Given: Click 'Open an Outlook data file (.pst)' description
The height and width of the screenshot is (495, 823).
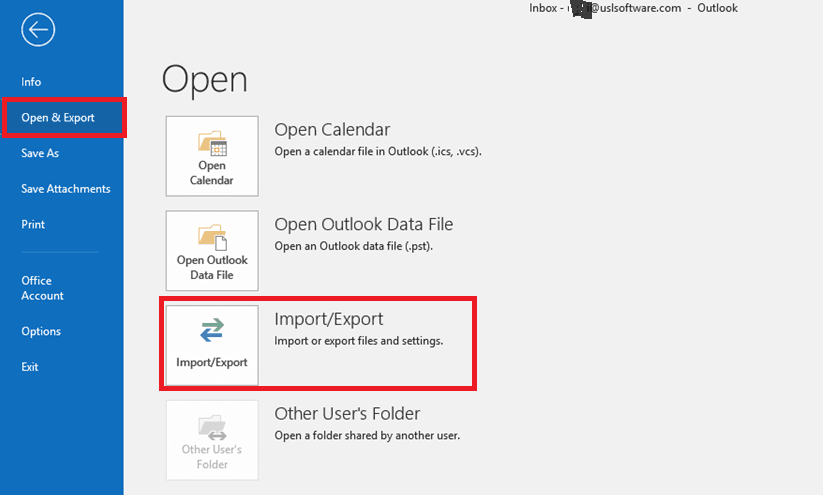Looking at the screenshot, I should (x=354, y=246).
